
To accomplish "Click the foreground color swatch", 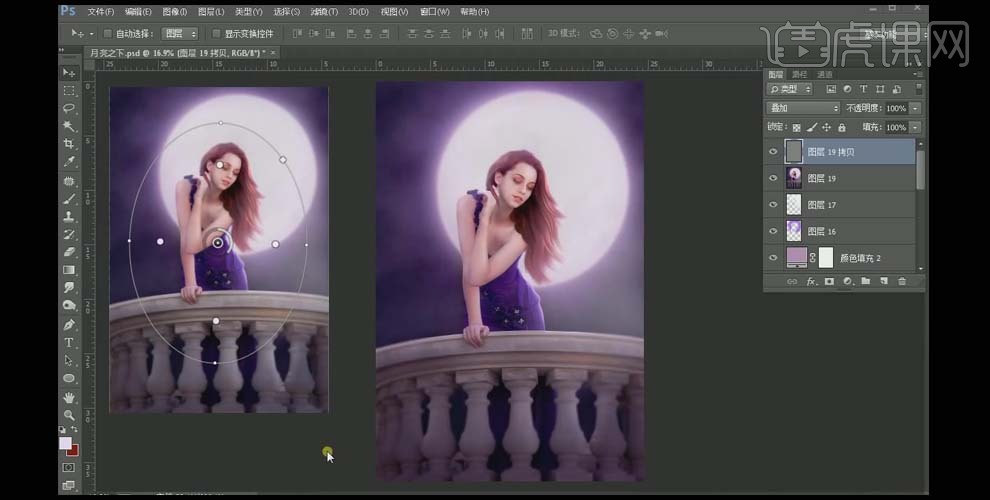I will pos(65,443).
